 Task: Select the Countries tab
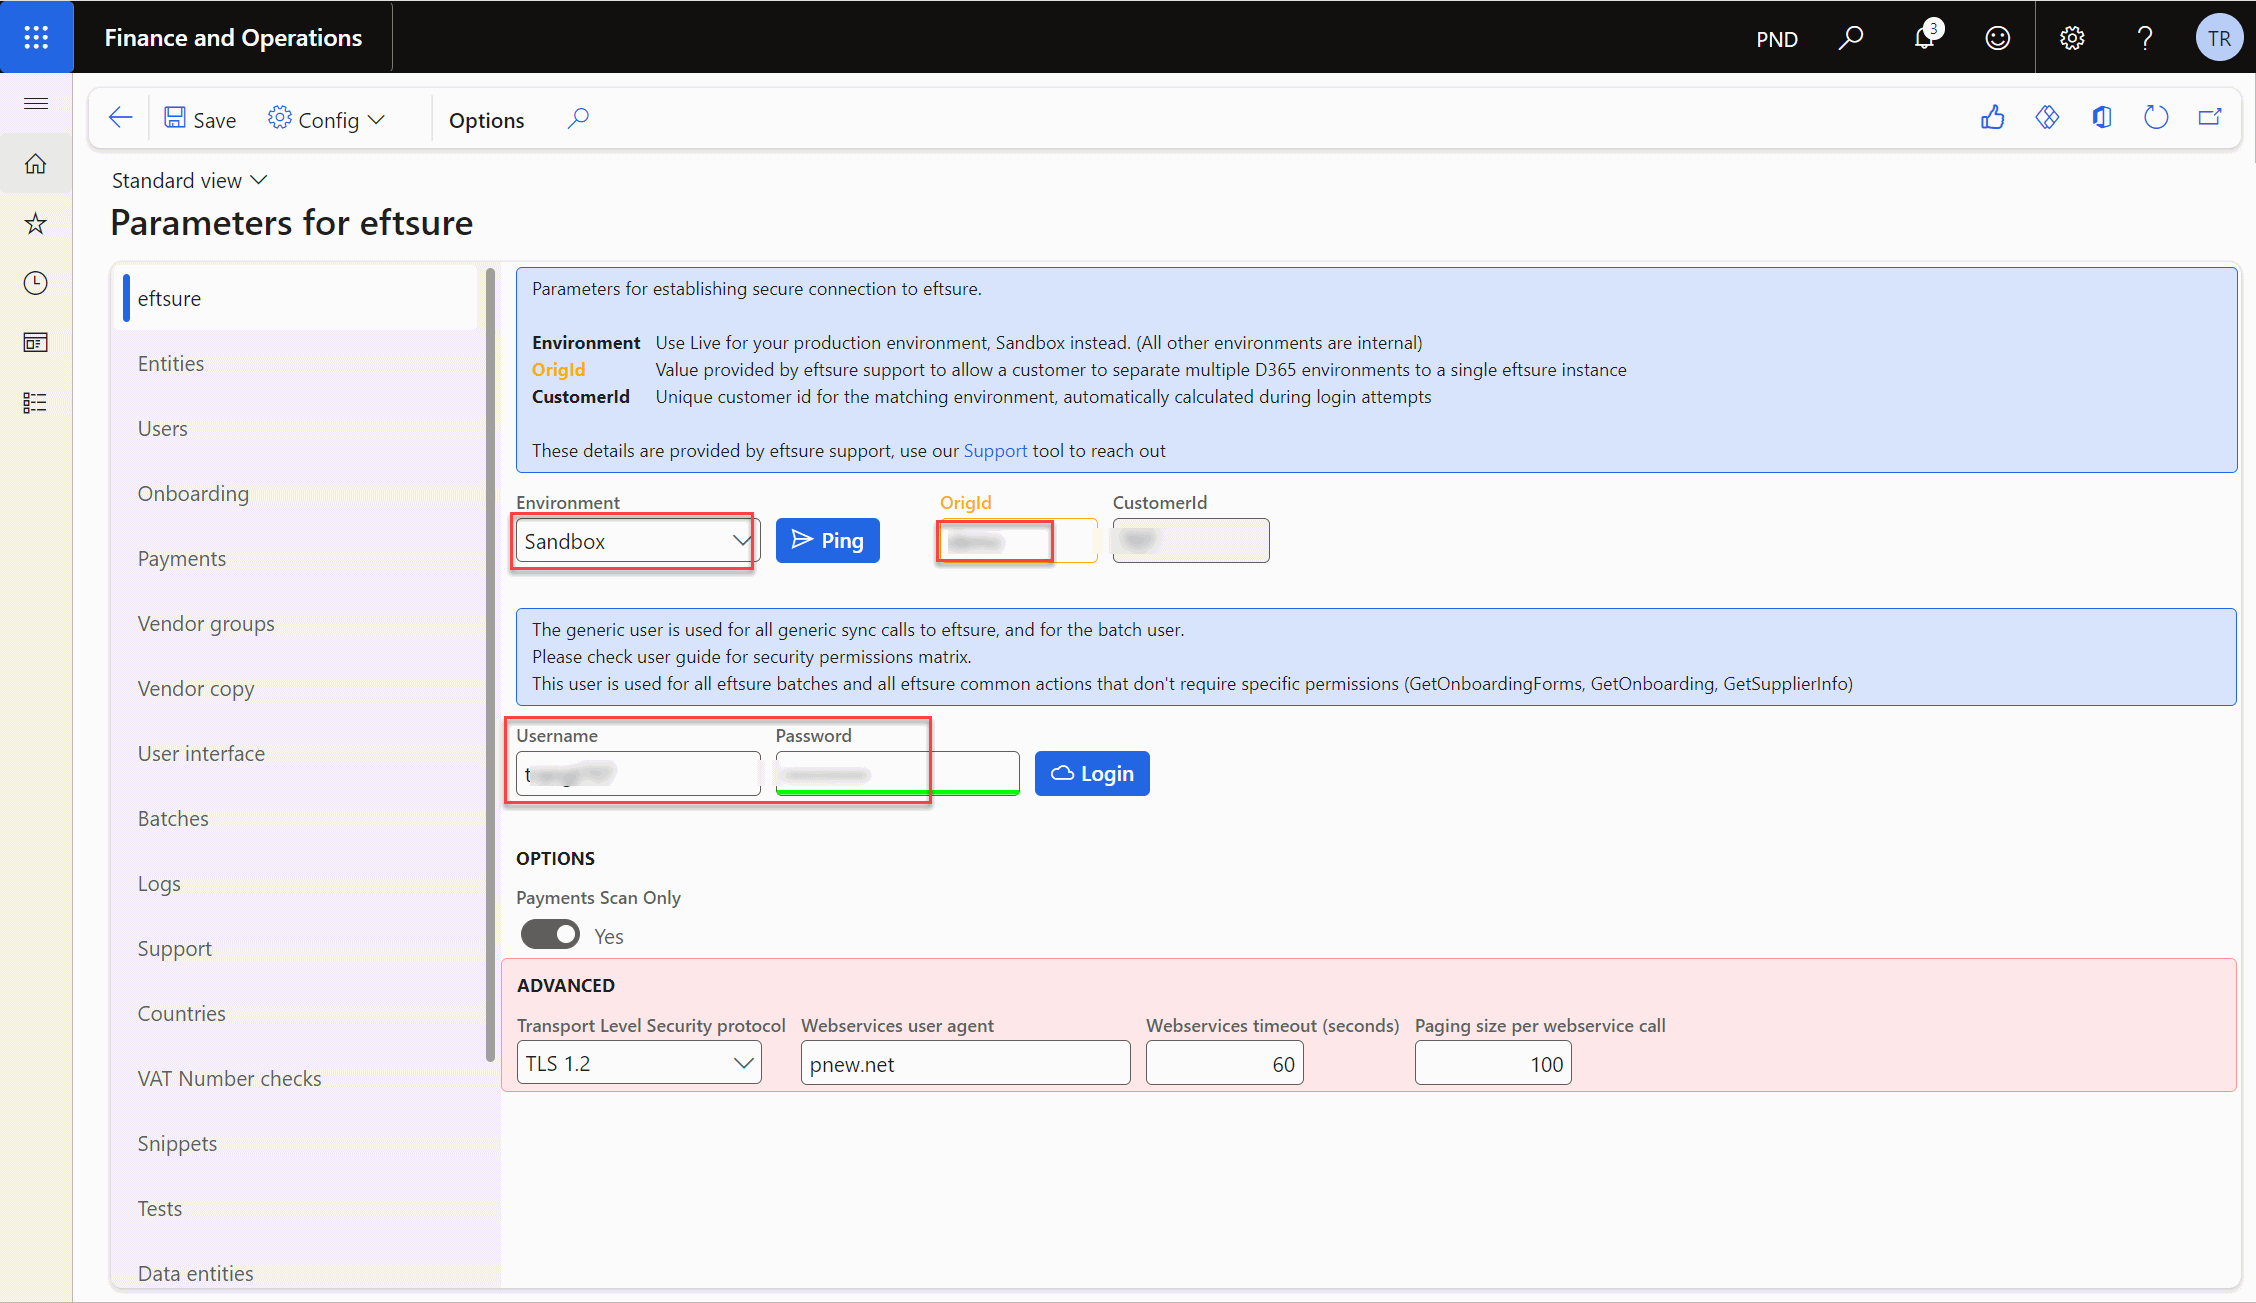click(x=298, y=1013)
